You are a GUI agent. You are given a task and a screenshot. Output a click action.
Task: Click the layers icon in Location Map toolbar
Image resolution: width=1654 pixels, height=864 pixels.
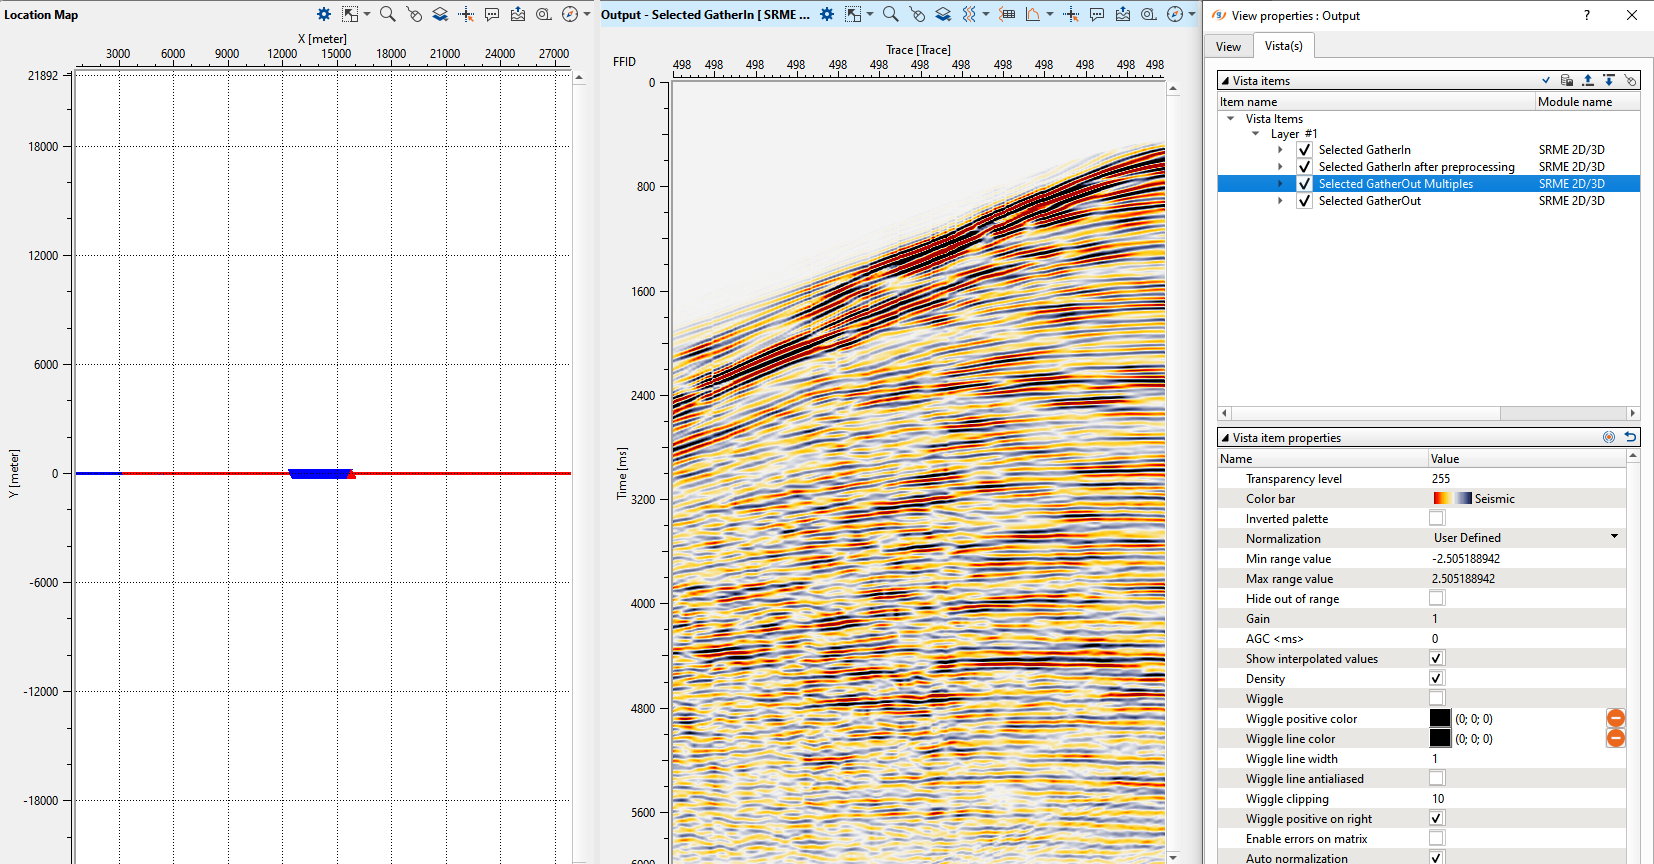pyautogui.click(x=440, y=14)
